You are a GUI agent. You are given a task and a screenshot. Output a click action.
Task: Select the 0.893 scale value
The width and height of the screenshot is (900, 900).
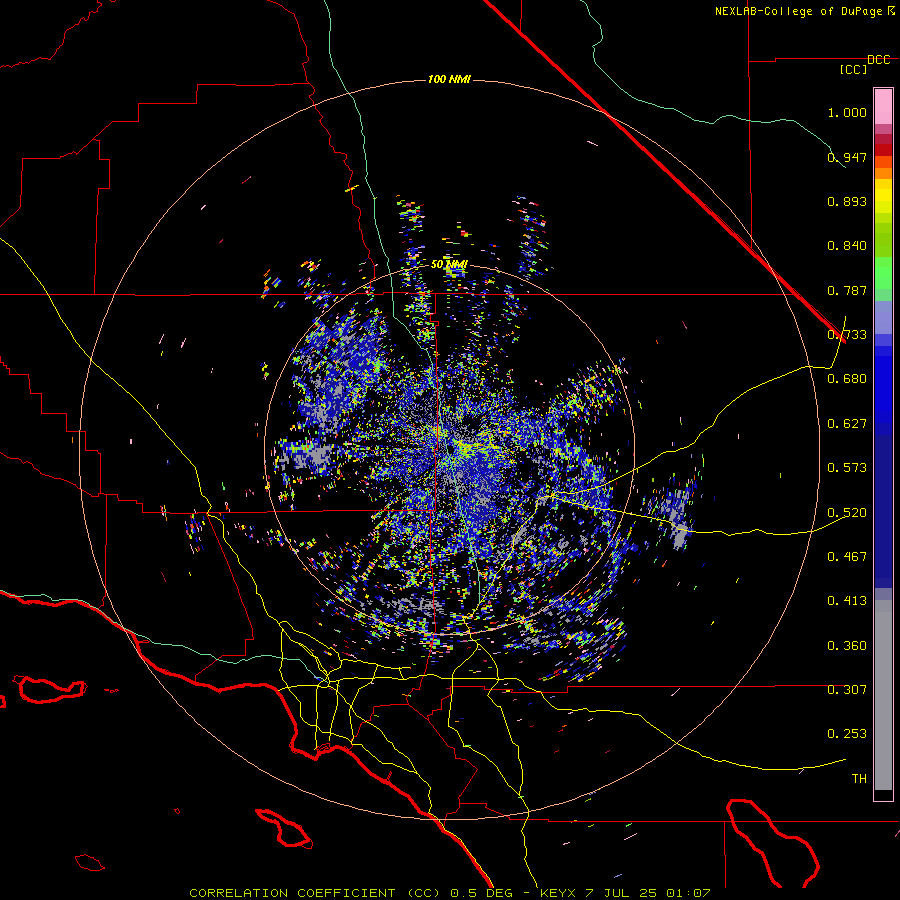pyautogui.click(x=847, y=201)
